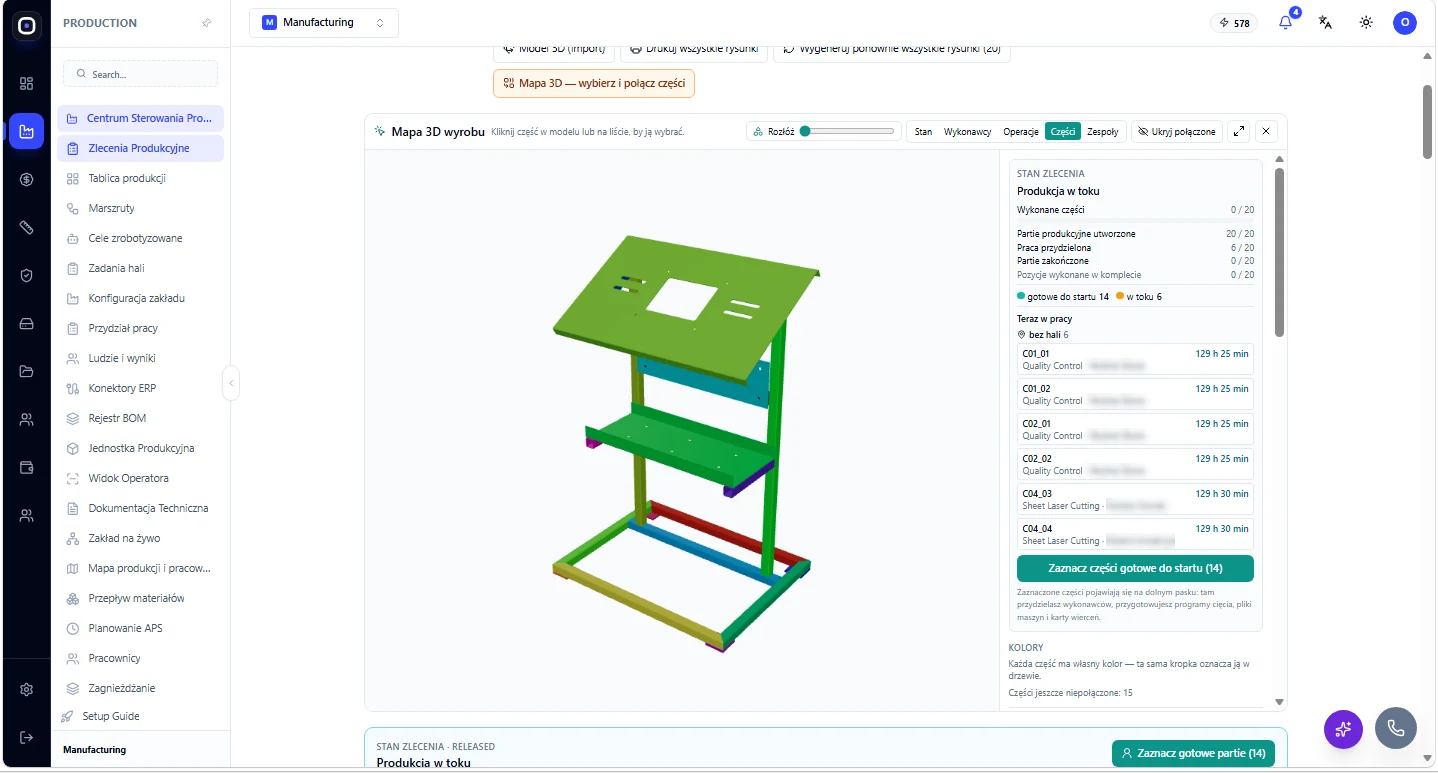Screen dimensions: 1438x773
Task: Open Planowanie APS in sidebar
Action: (x=140, y=628)
